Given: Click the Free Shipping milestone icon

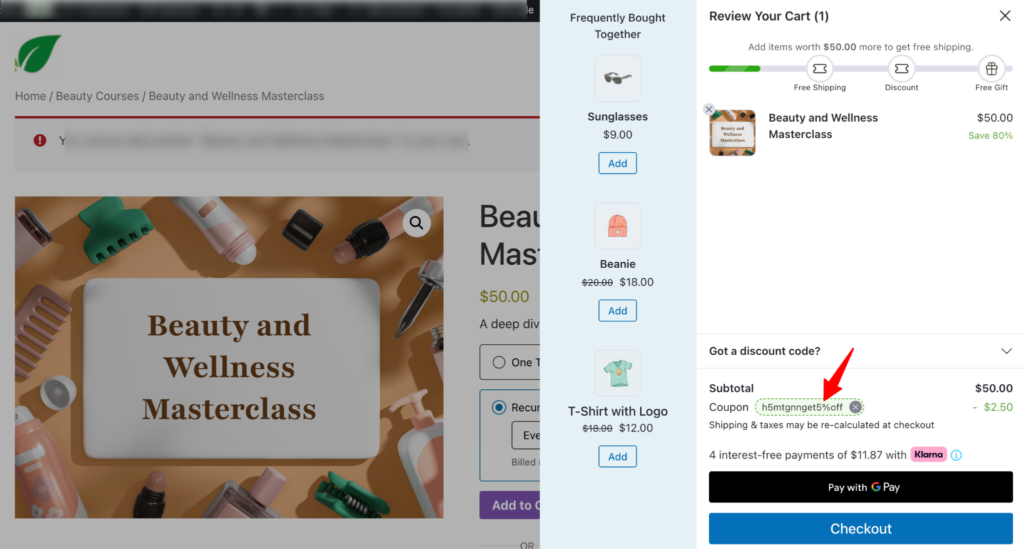Looking at the screenshot, I should (820, 69).
